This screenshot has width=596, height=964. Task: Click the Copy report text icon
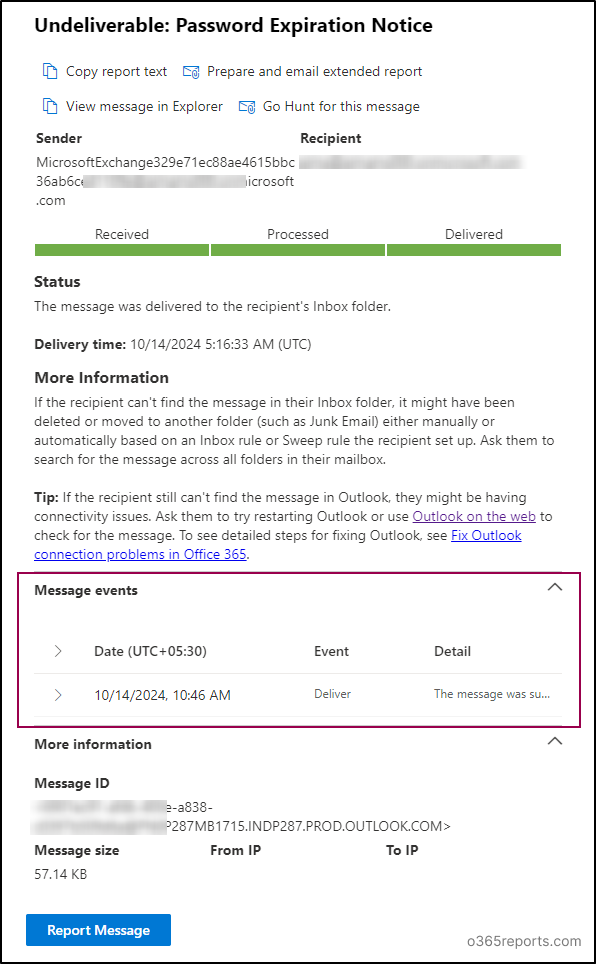tap(49, 71)
